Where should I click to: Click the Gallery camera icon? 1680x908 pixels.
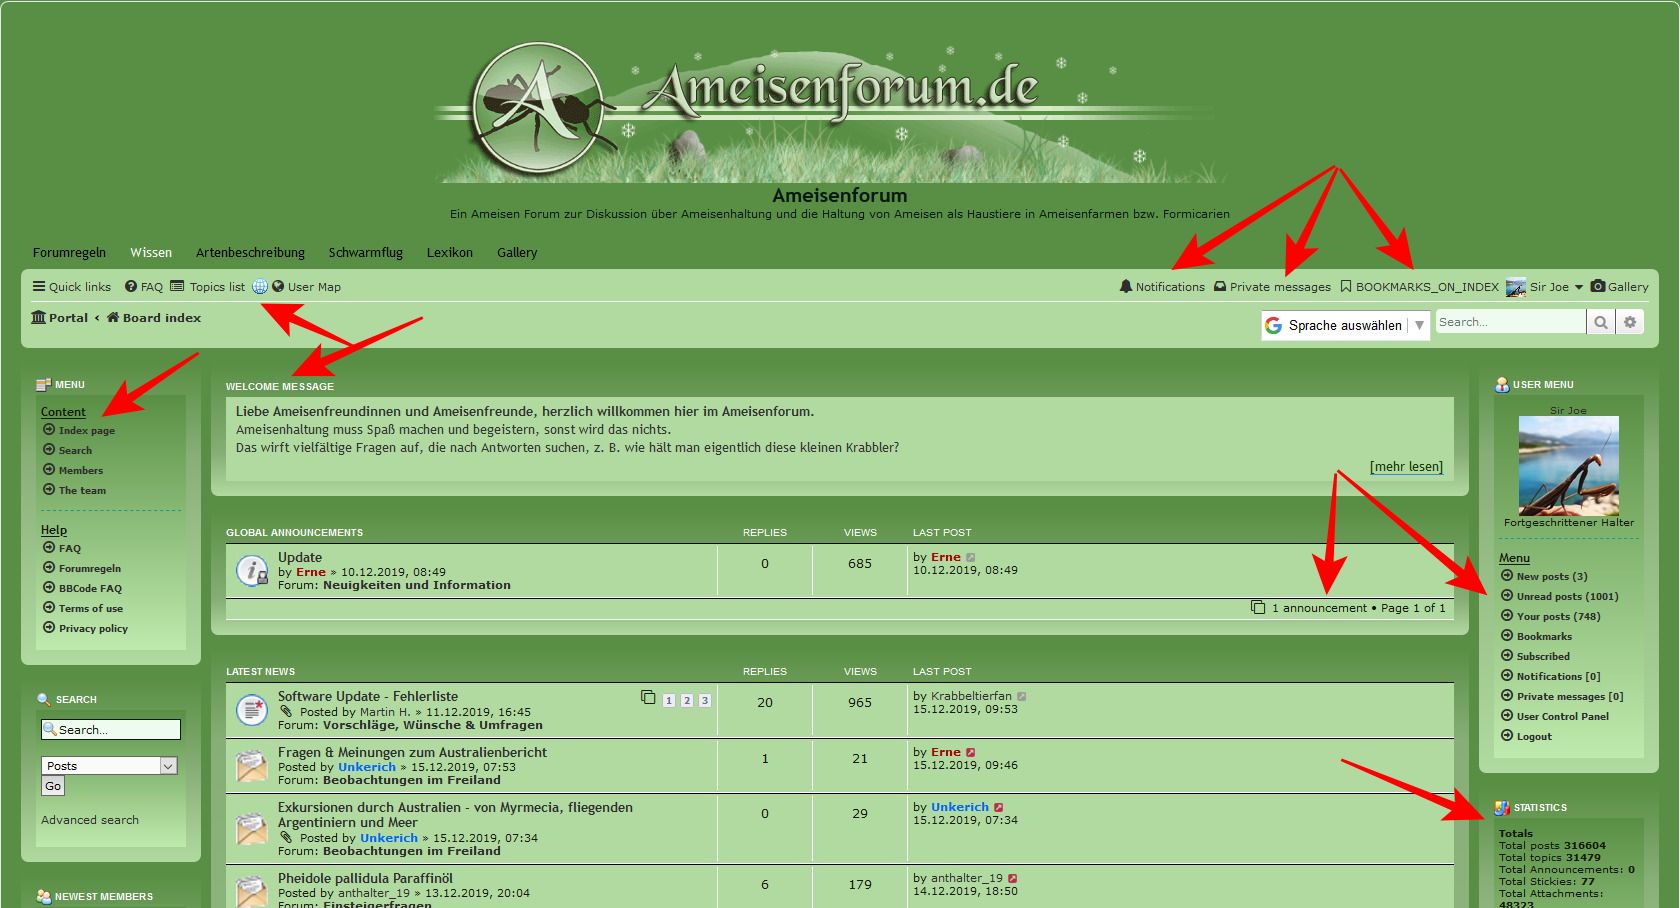1598,287
